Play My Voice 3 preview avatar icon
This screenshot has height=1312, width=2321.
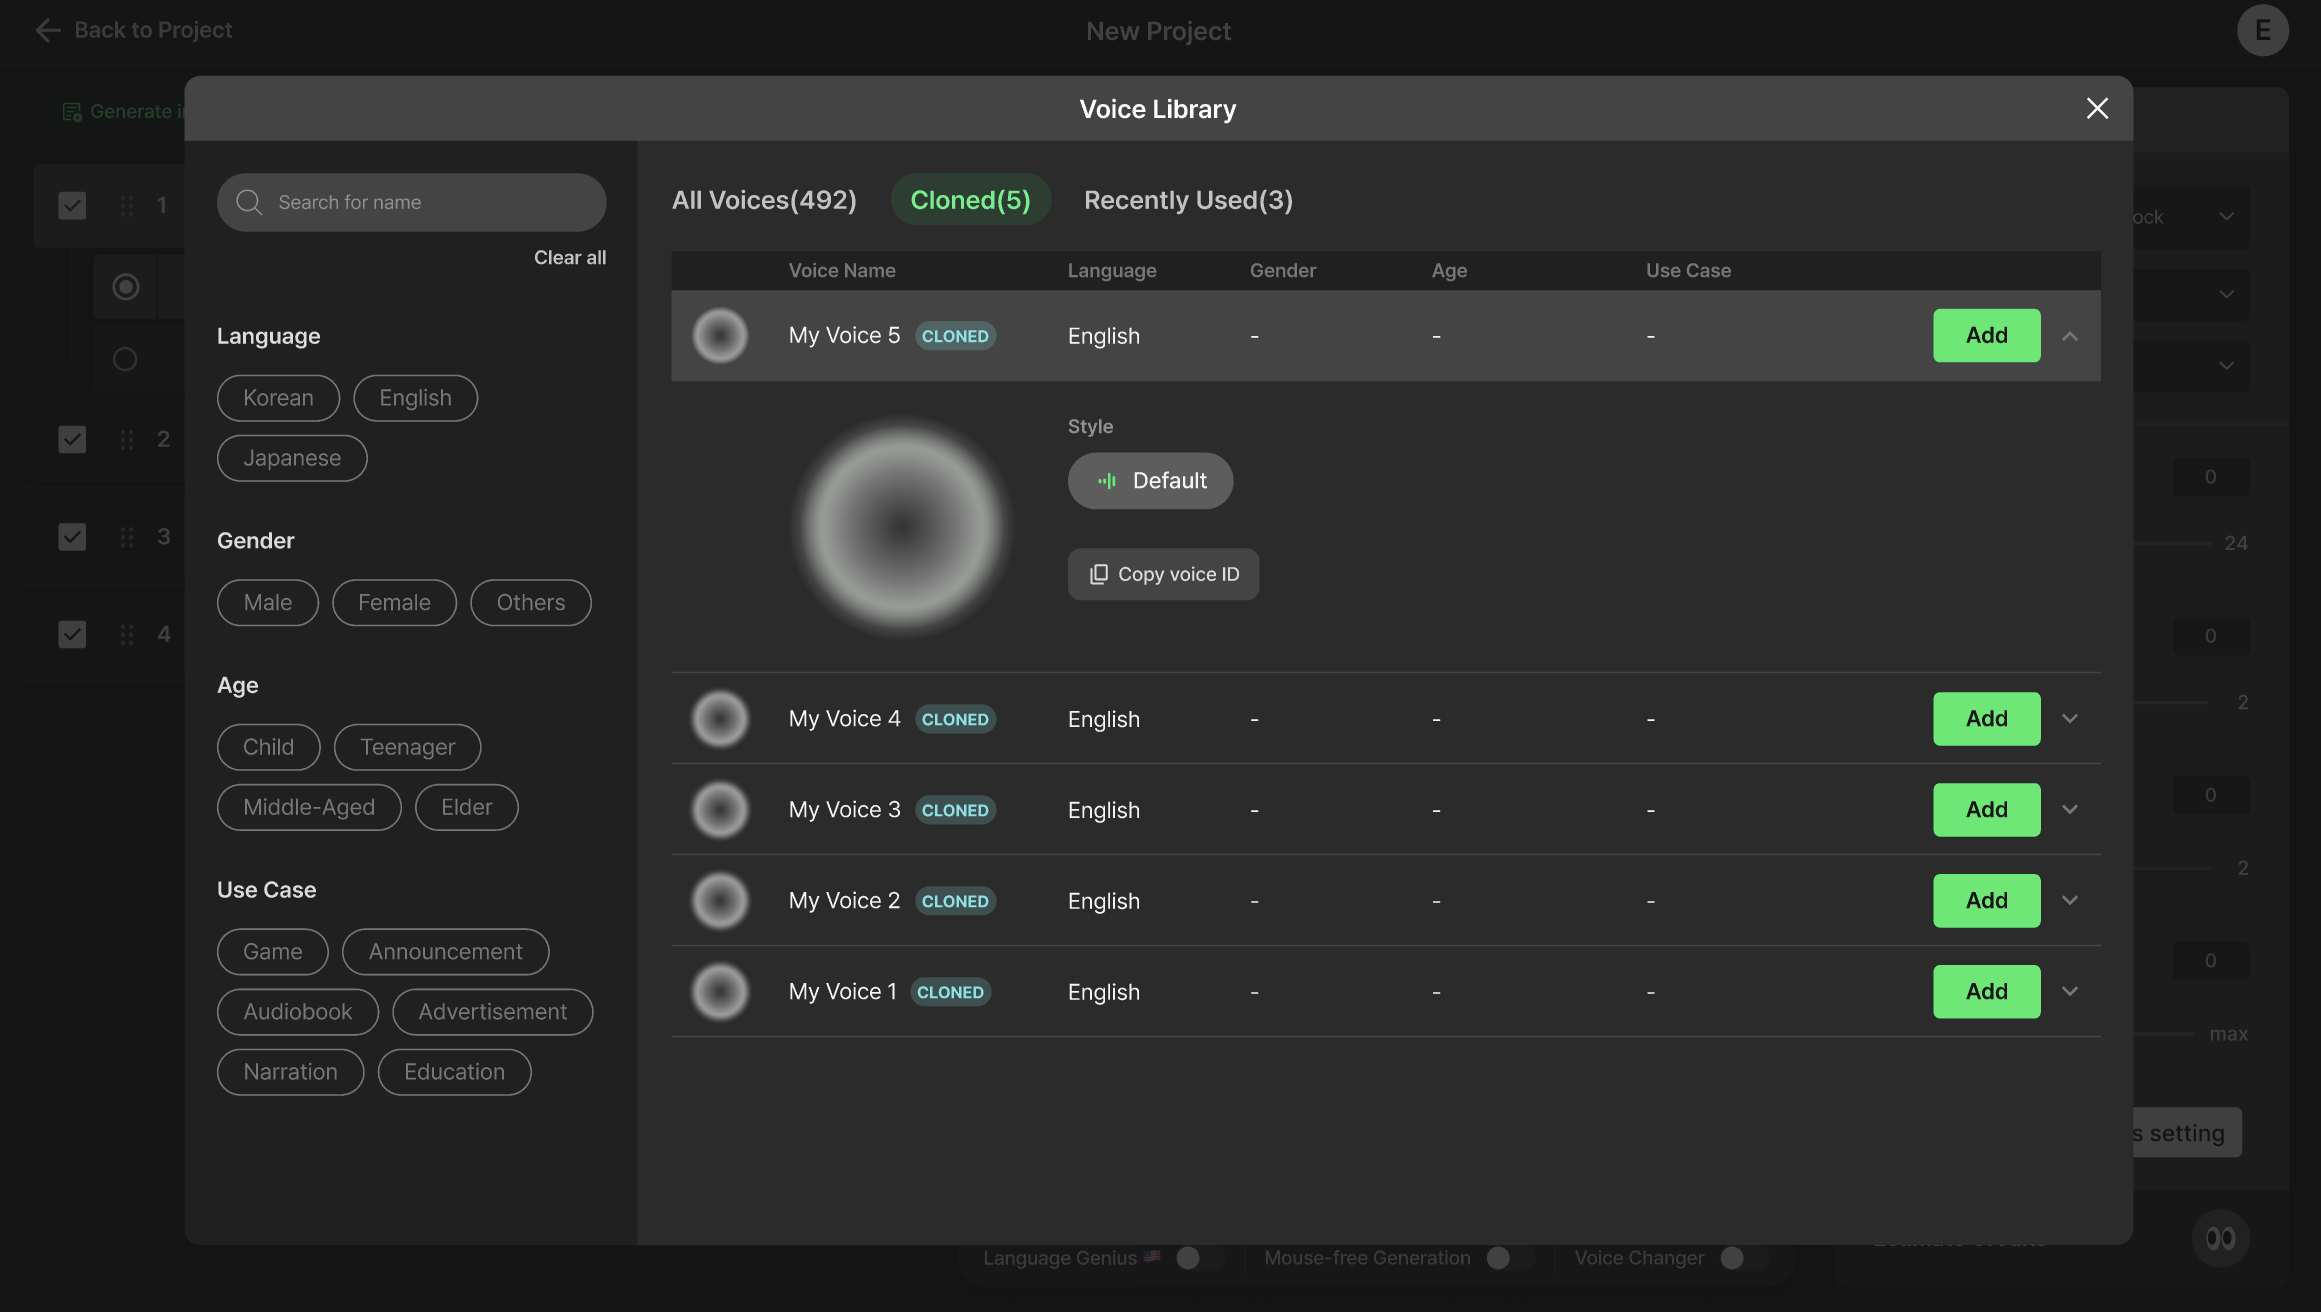pyautogui.click(x=720, y=809)
